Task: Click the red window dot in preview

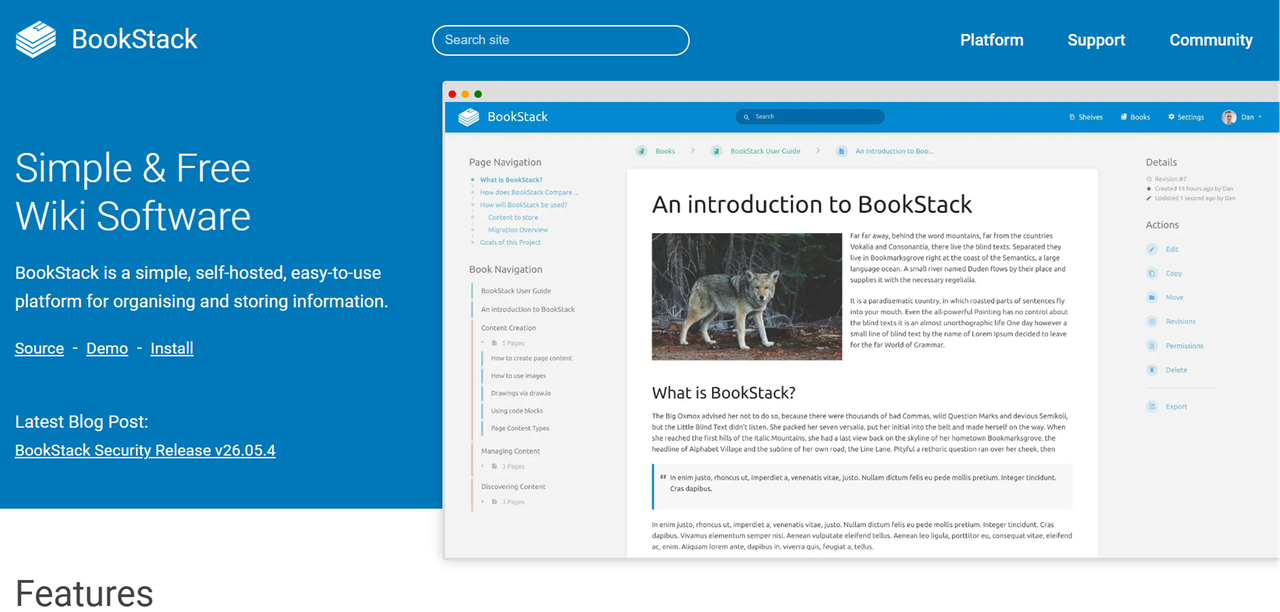Action: pos(453,94)
